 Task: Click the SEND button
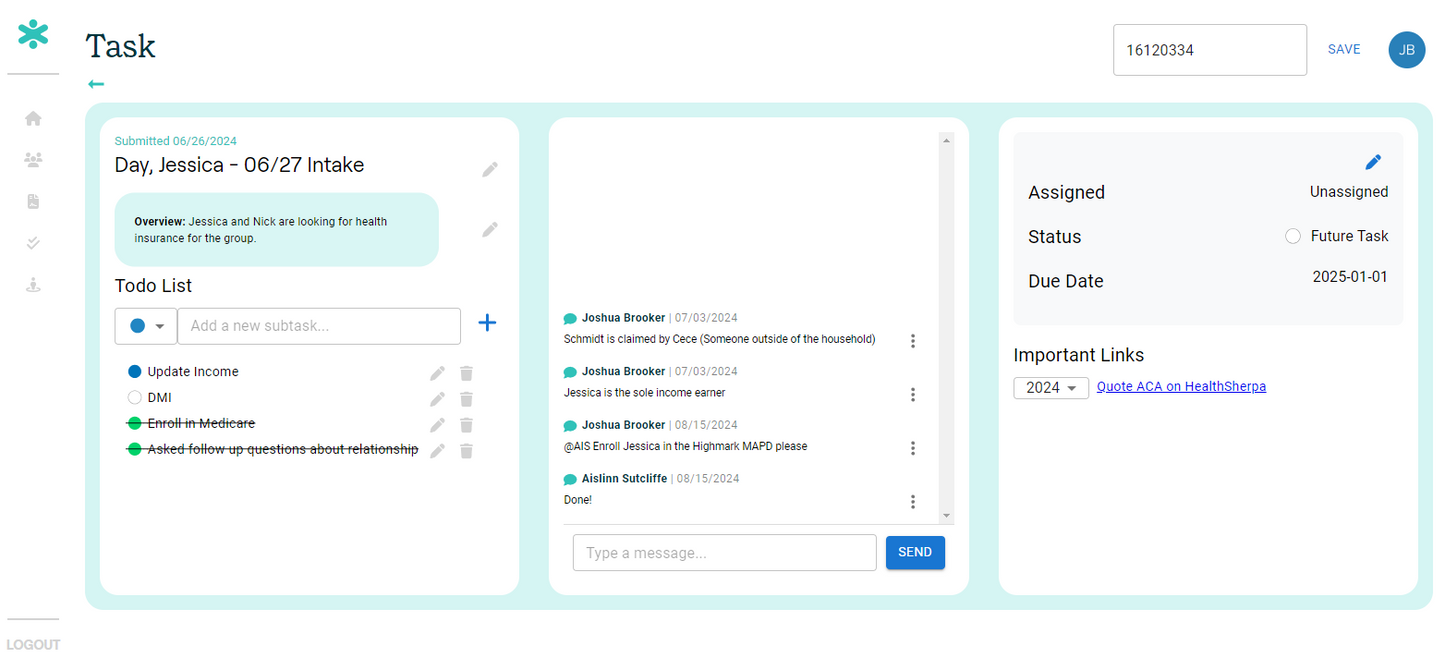pos(914,553)
